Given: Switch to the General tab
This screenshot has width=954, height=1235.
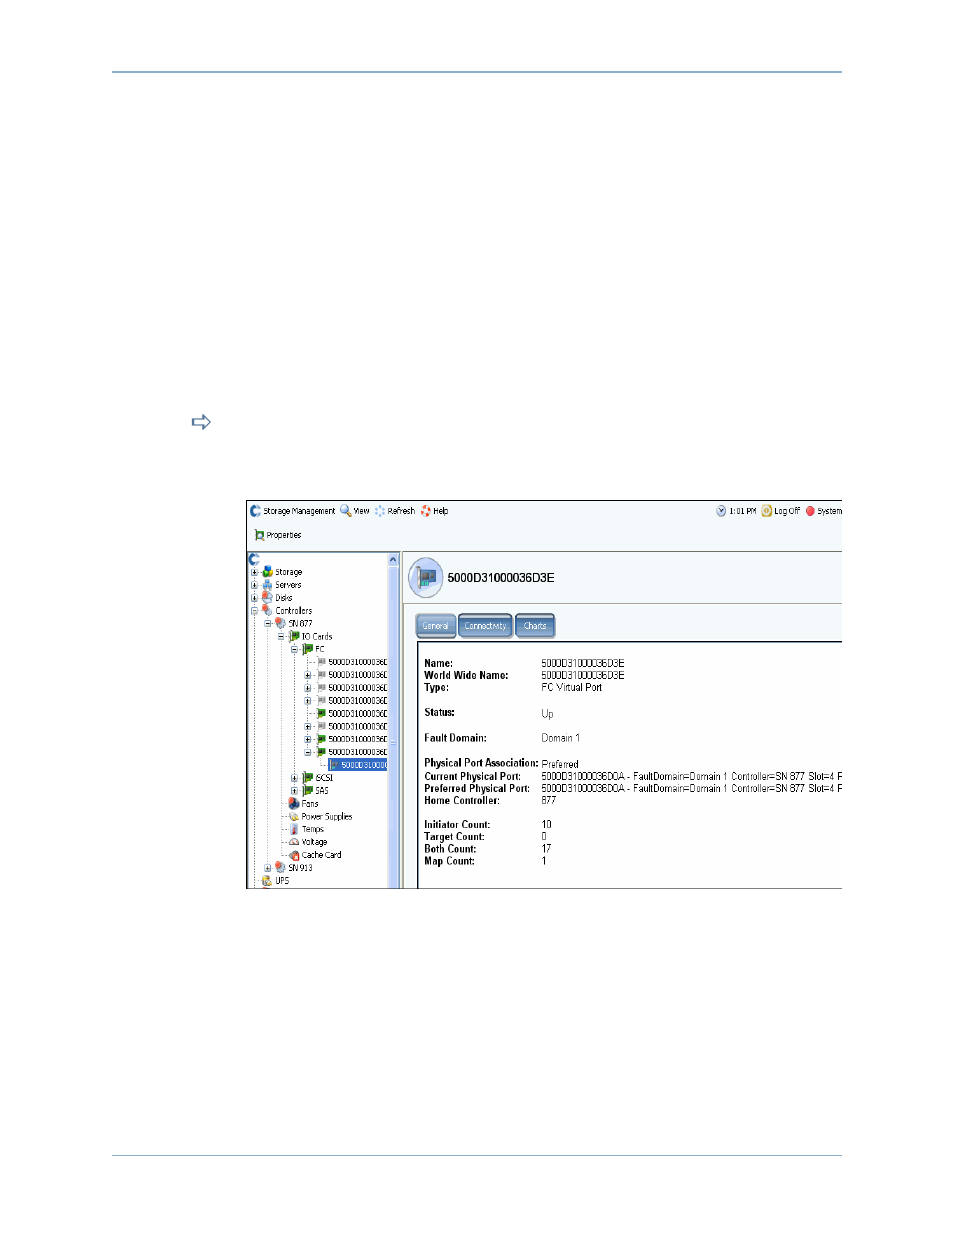Looking at the screenshot, I should [436, 626].
